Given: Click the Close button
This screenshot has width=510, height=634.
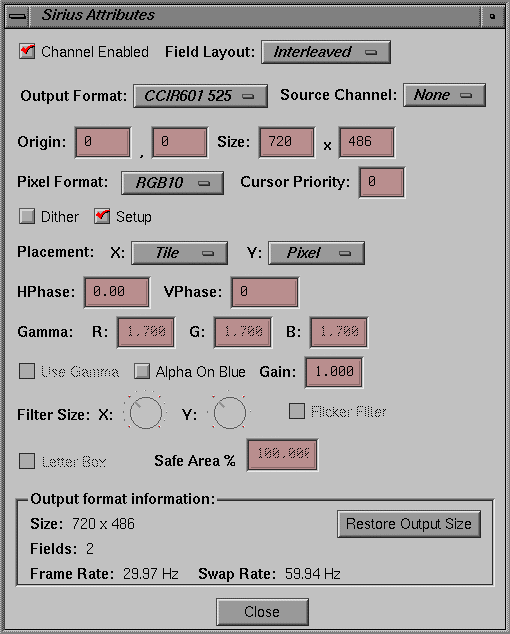Looking at the screenshot, I should pyautogui.click(x=262, y=612).
